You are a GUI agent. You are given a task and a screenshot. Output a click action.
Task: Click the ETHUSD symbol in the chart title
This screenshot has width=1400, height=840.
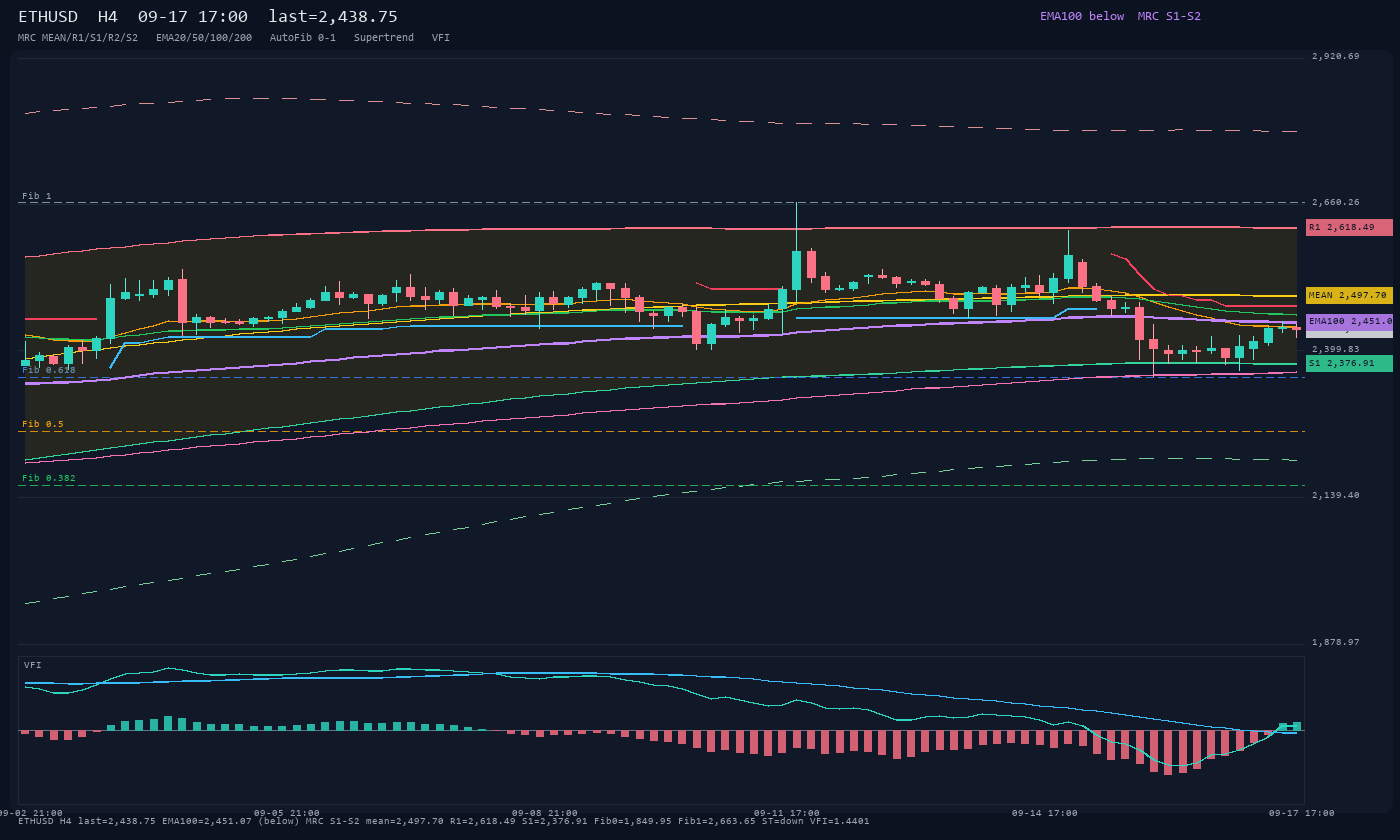(48, 17)
